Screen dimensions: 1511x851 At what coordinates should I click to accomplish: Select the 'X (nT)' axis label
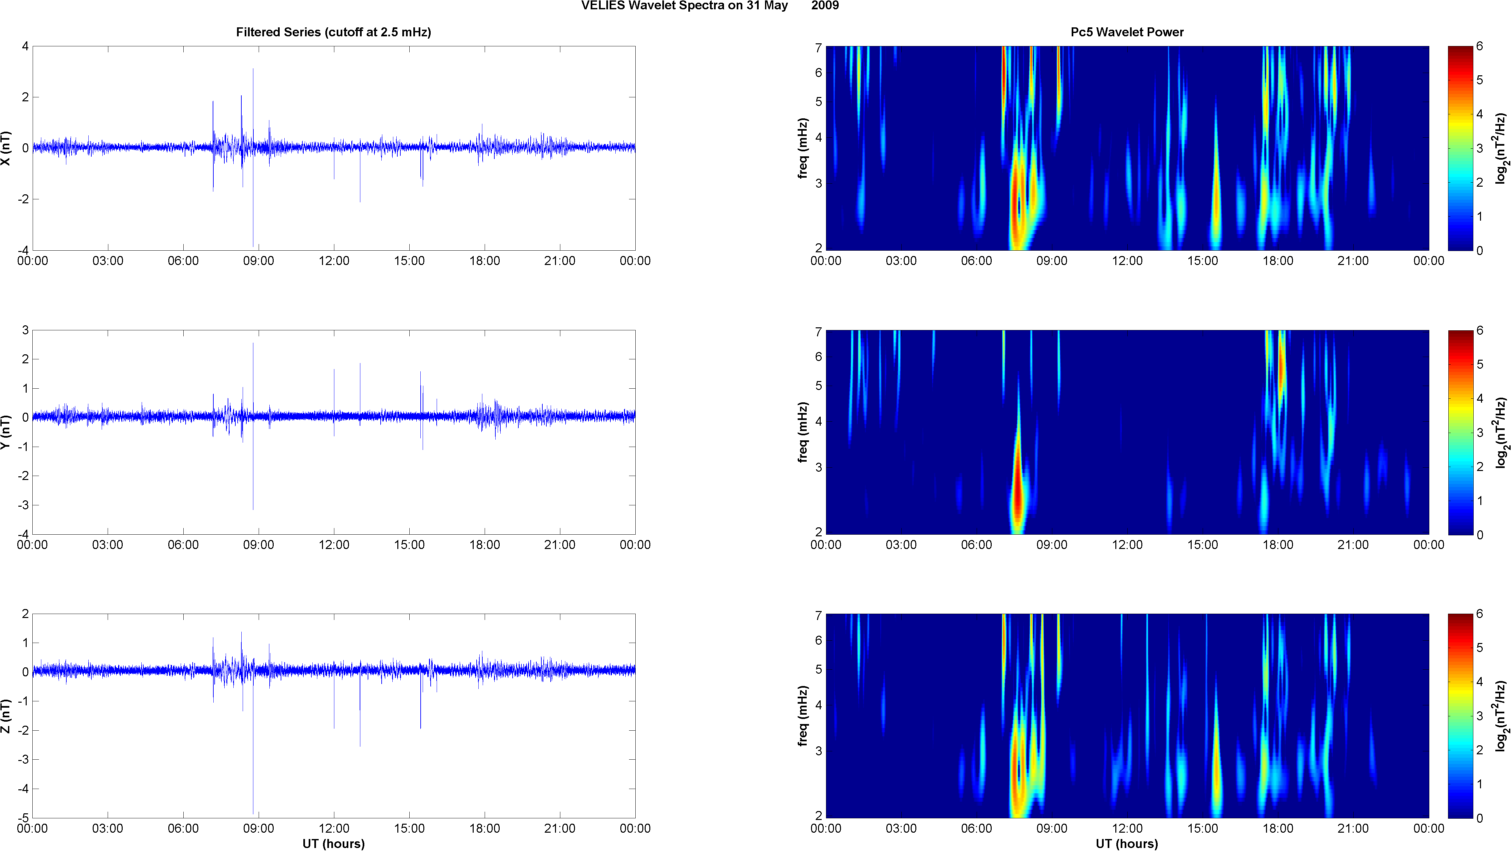[x=8, y=148]
